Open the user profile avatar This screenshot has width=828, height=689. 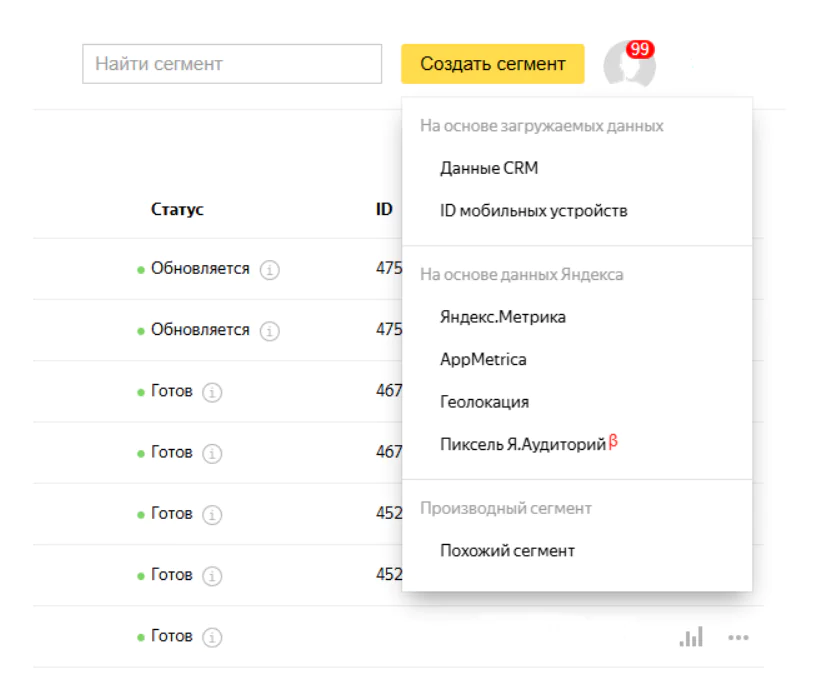click(629, 68)
